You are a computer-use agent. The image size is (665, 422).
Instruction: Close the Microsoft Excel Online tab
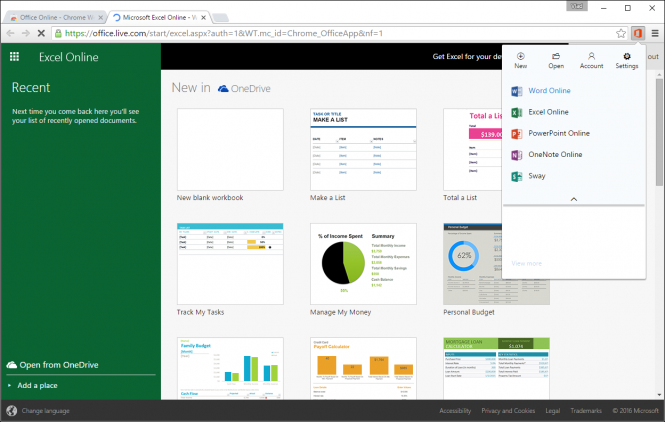point(204,17)
